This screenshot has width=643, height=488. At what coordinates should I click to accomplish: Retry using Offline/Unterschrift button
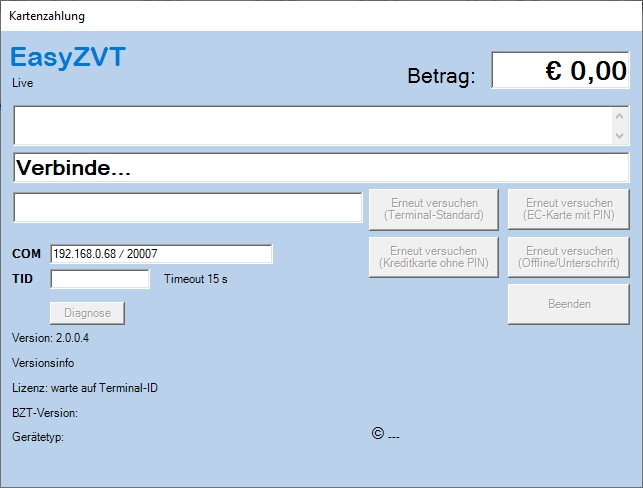tap(568, 257)
